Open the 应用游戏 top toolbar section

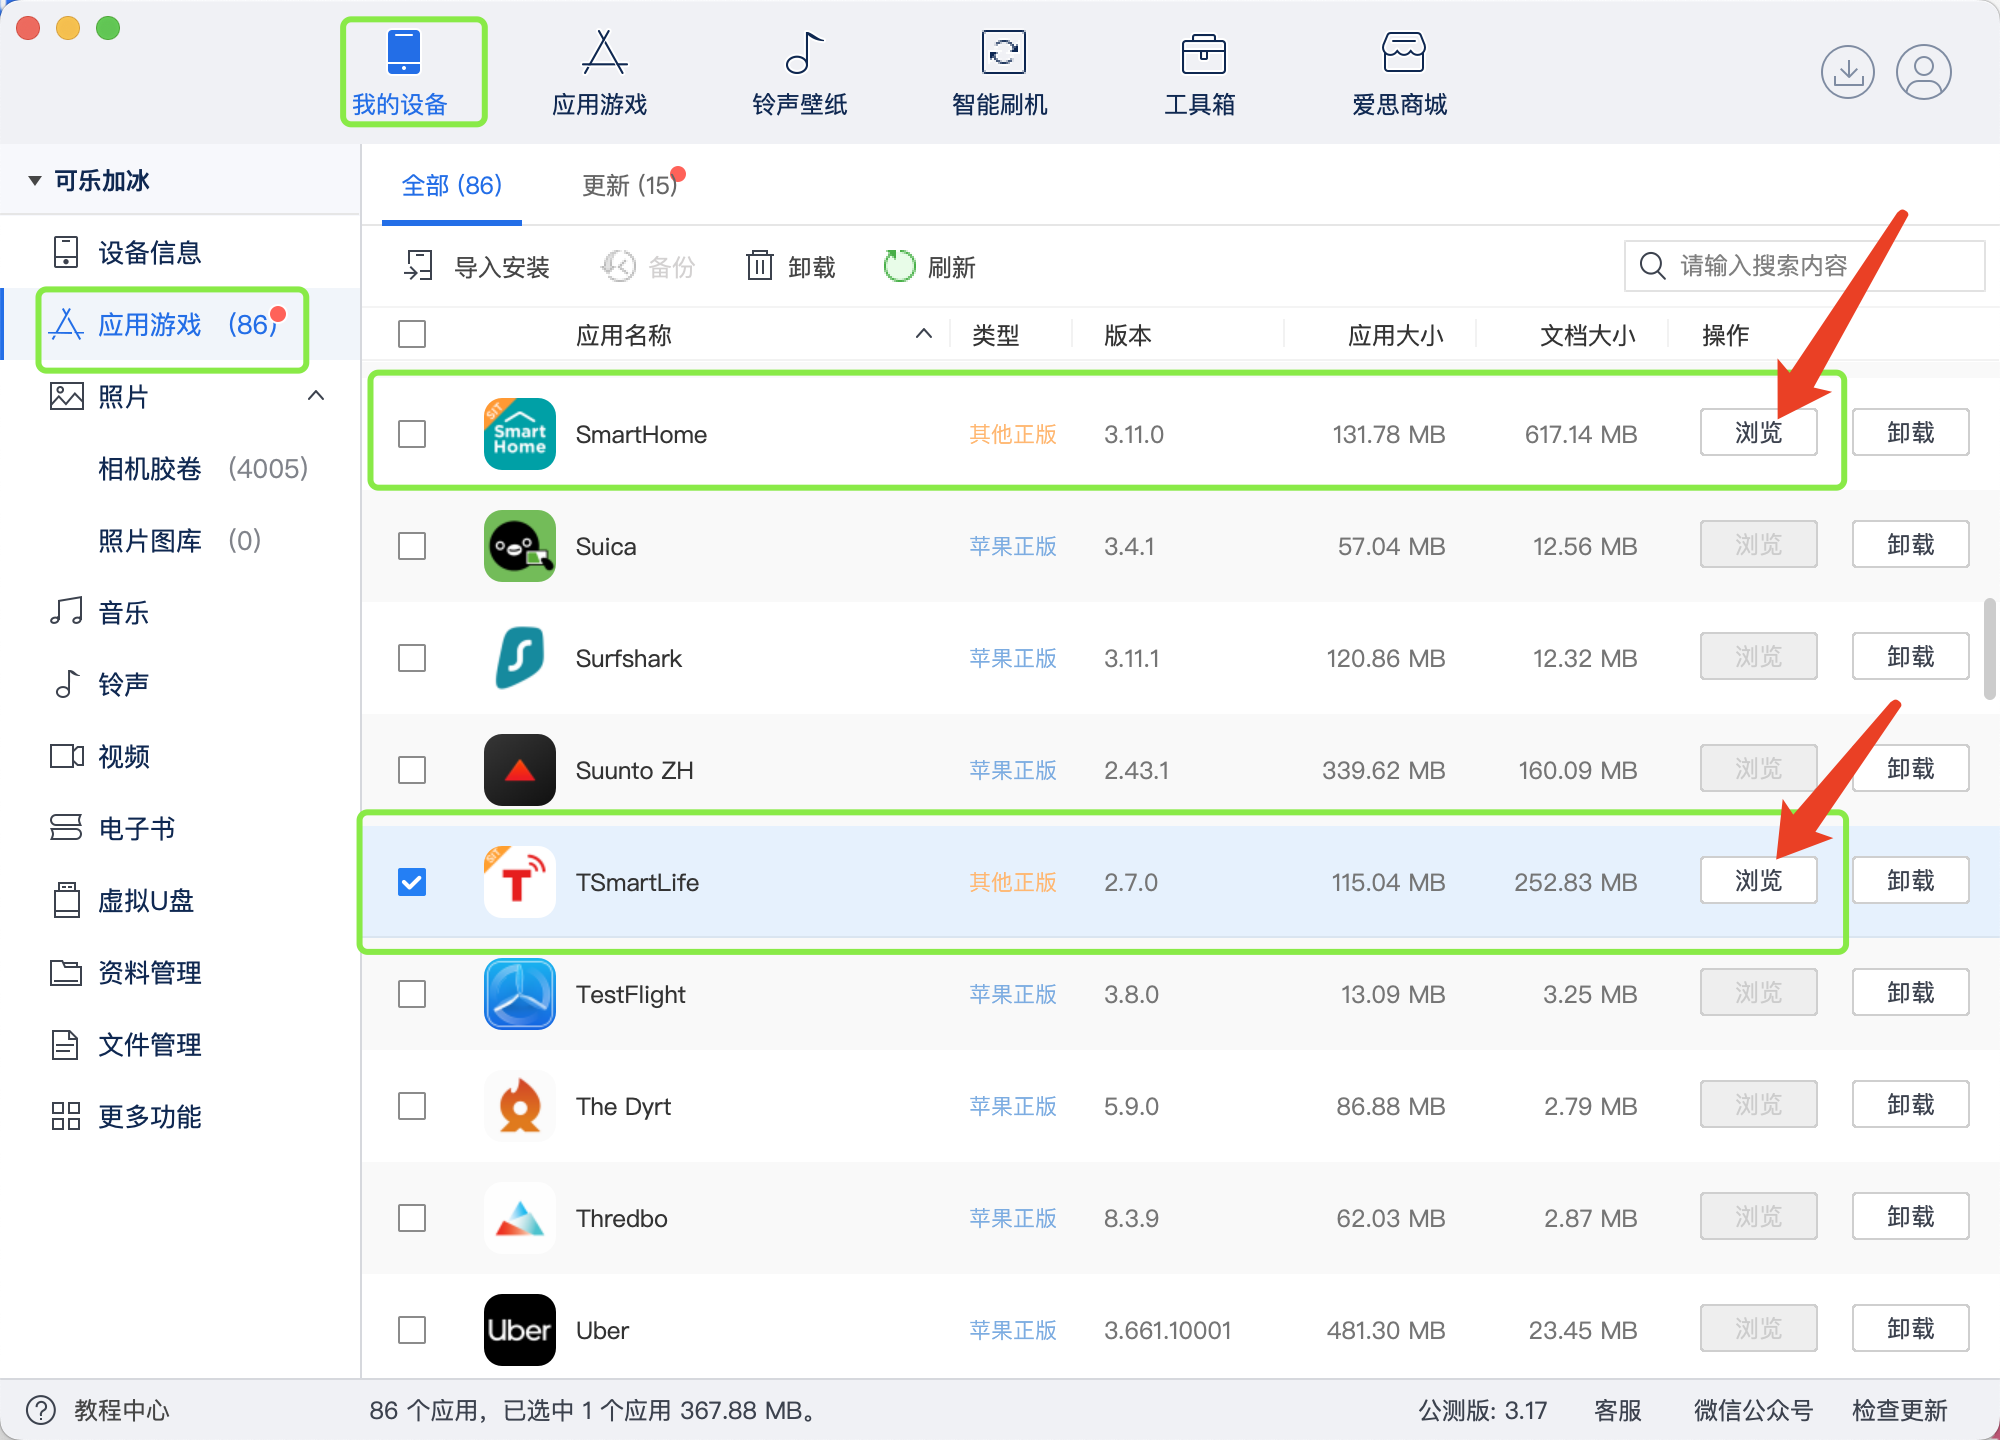601,73
